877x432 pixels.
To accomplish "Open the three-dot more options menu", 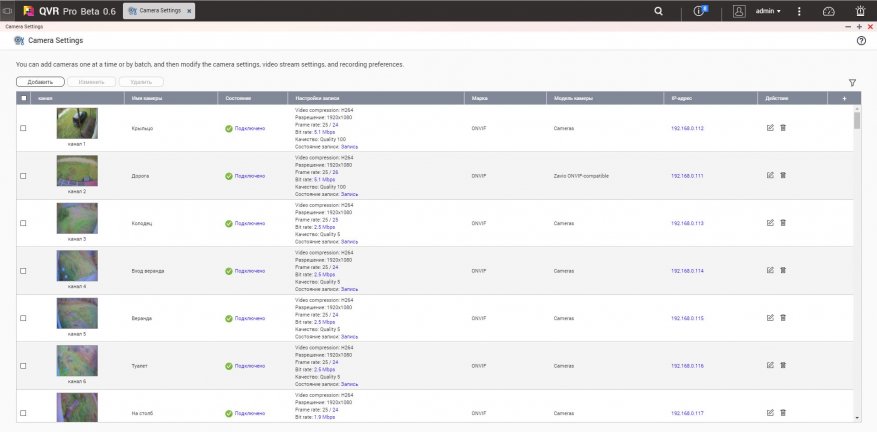I will pyautogui.click(x=799, y=11).
